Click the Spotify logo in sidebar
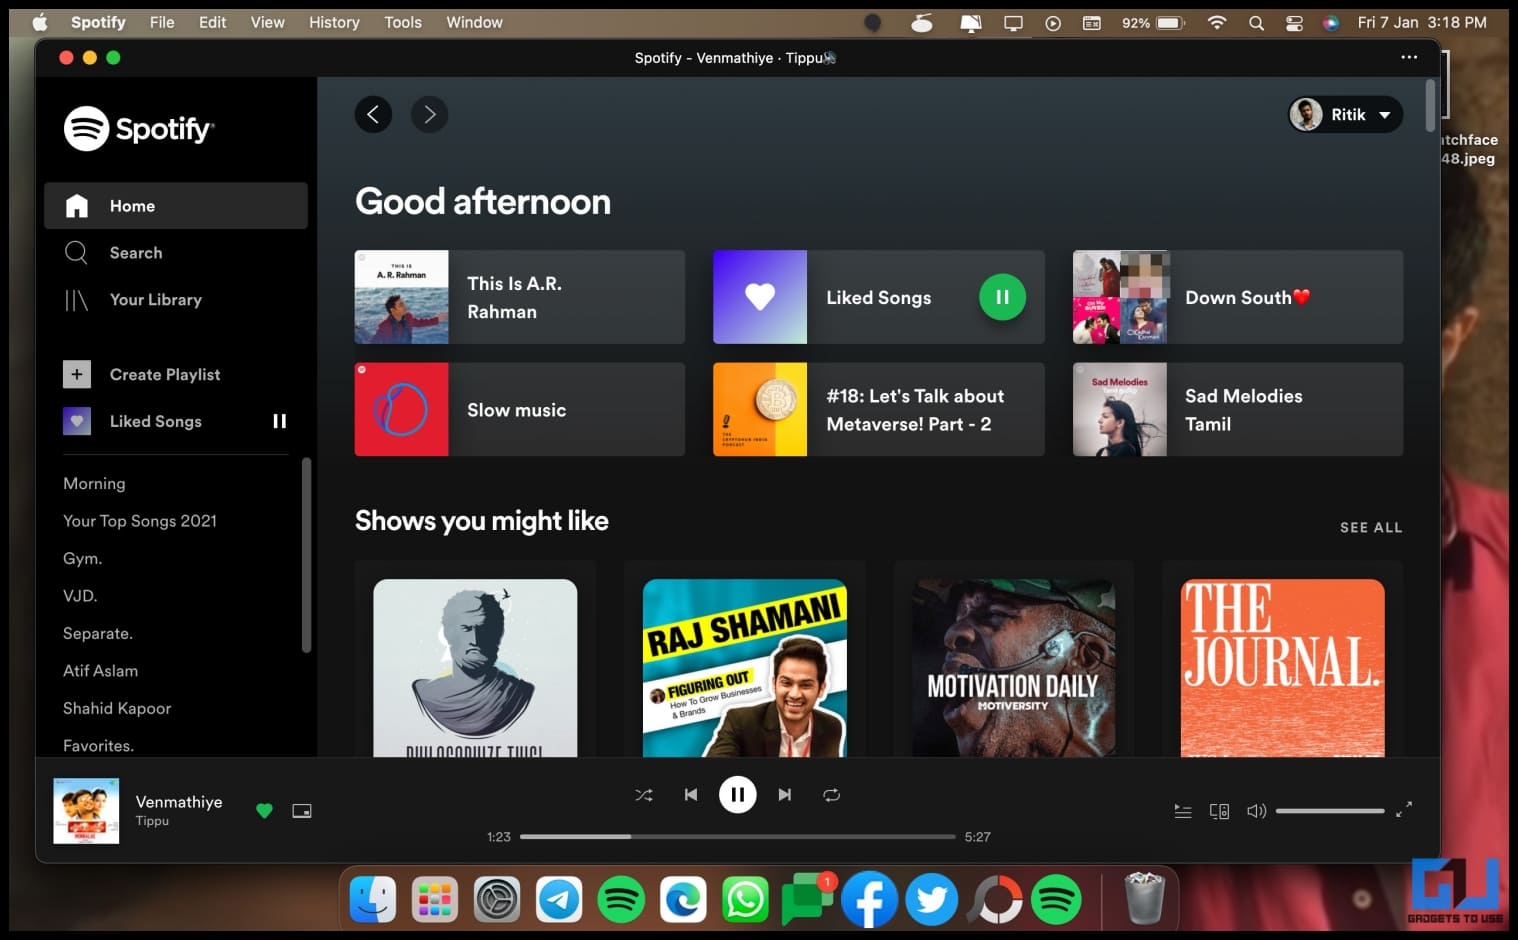The width and height of the screenshot is (1518, 940). 138,128
